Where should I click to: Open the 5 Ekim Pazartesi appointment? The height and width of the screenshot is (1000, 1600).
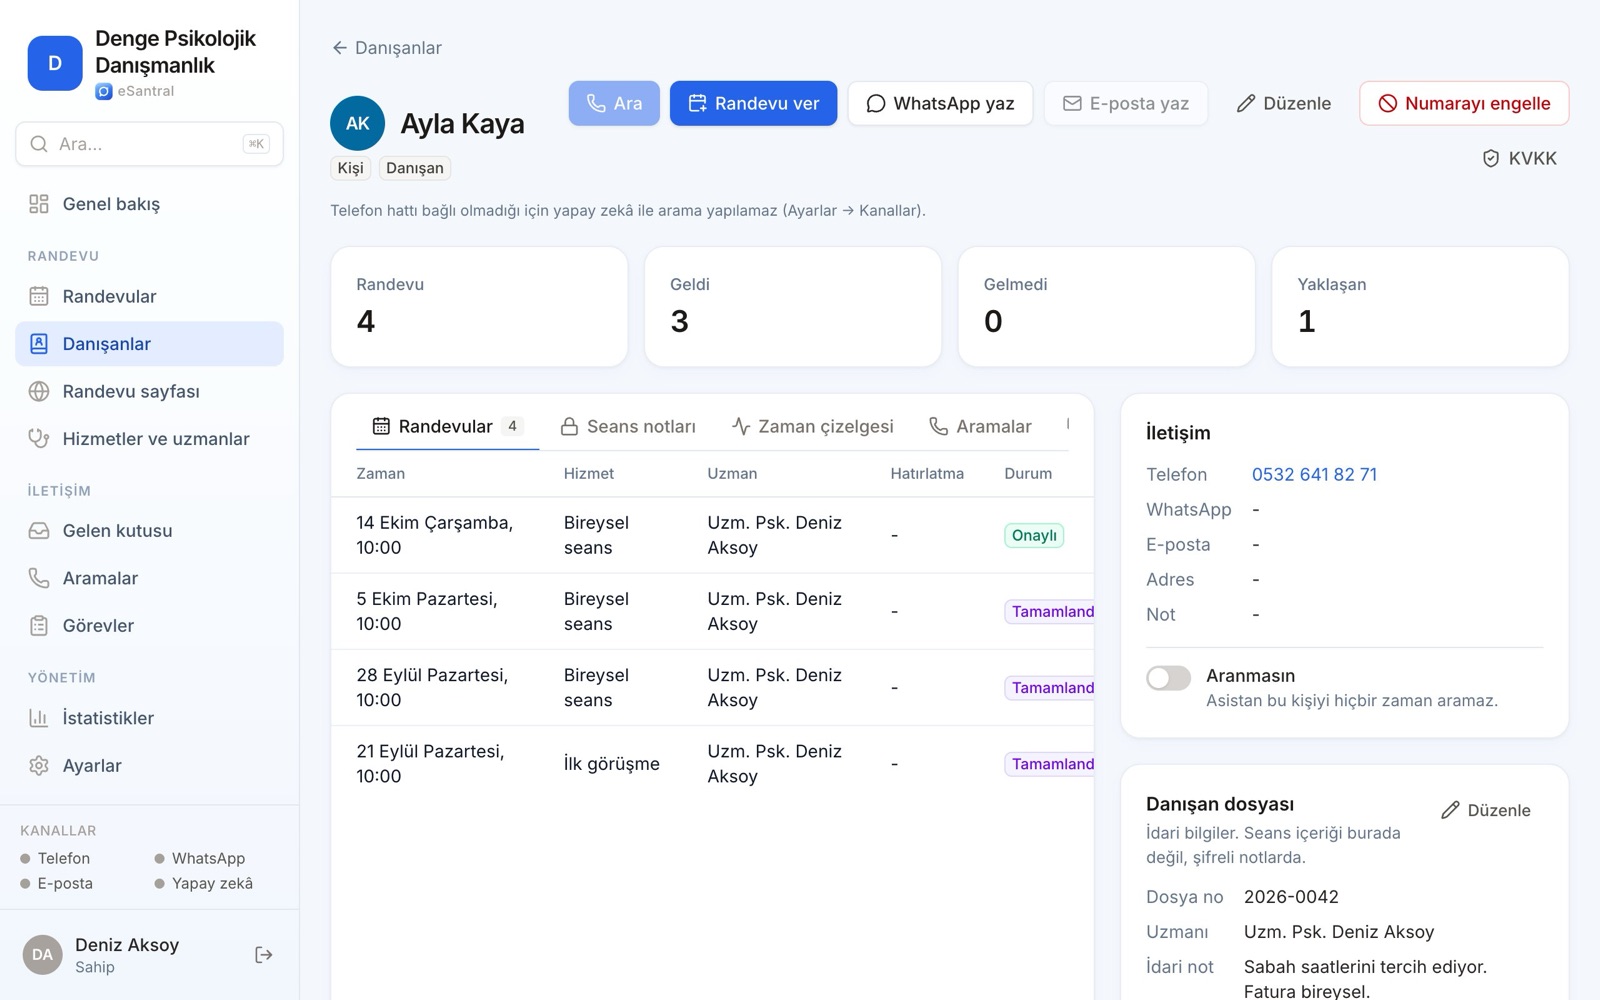(712, 611)
